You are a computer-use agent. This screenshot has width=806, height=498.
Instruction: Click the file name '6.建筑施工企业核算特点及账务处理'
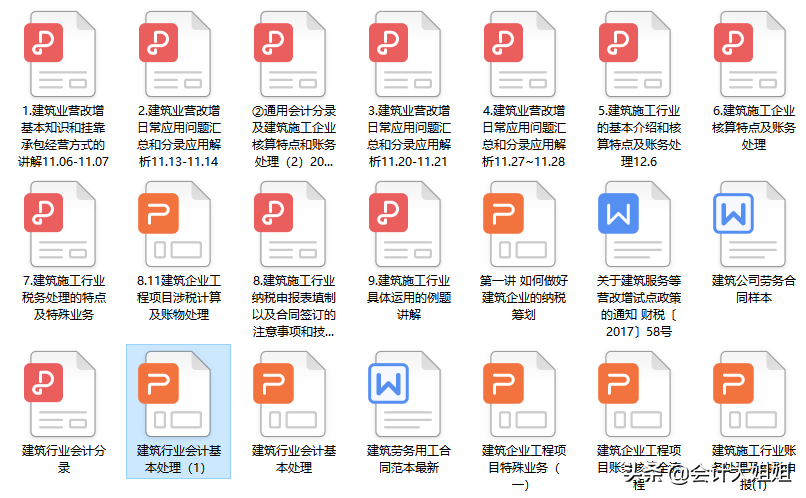pyautogui.click(x=754, y=127)
